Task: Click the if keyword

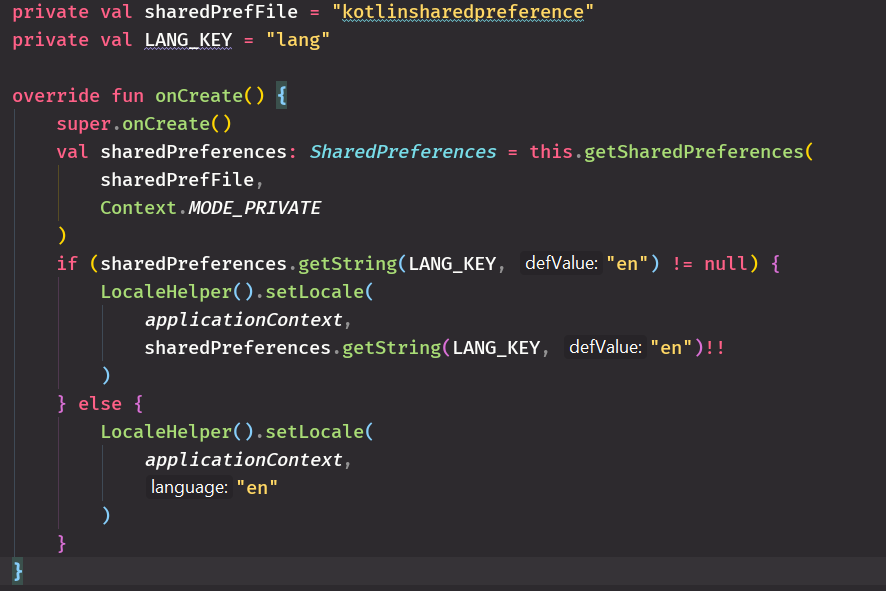Action: pos(67,264)
